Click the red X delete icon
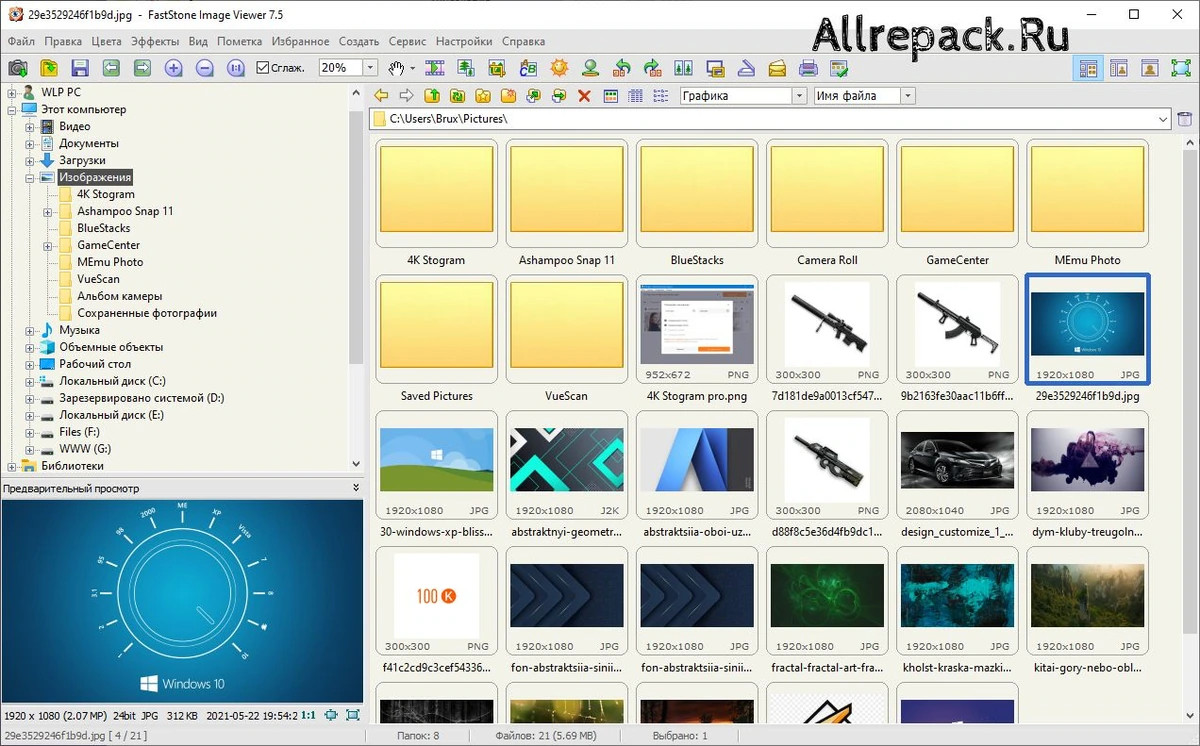Screen dimensions: 1200x746 [x=584, y=96]
